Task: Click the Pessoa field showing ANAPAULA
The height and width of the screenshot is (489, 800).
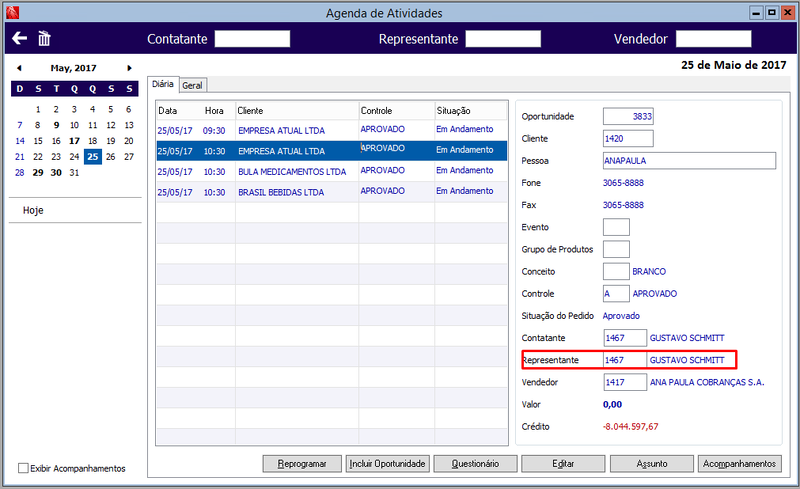Action: tap(689, 160)
